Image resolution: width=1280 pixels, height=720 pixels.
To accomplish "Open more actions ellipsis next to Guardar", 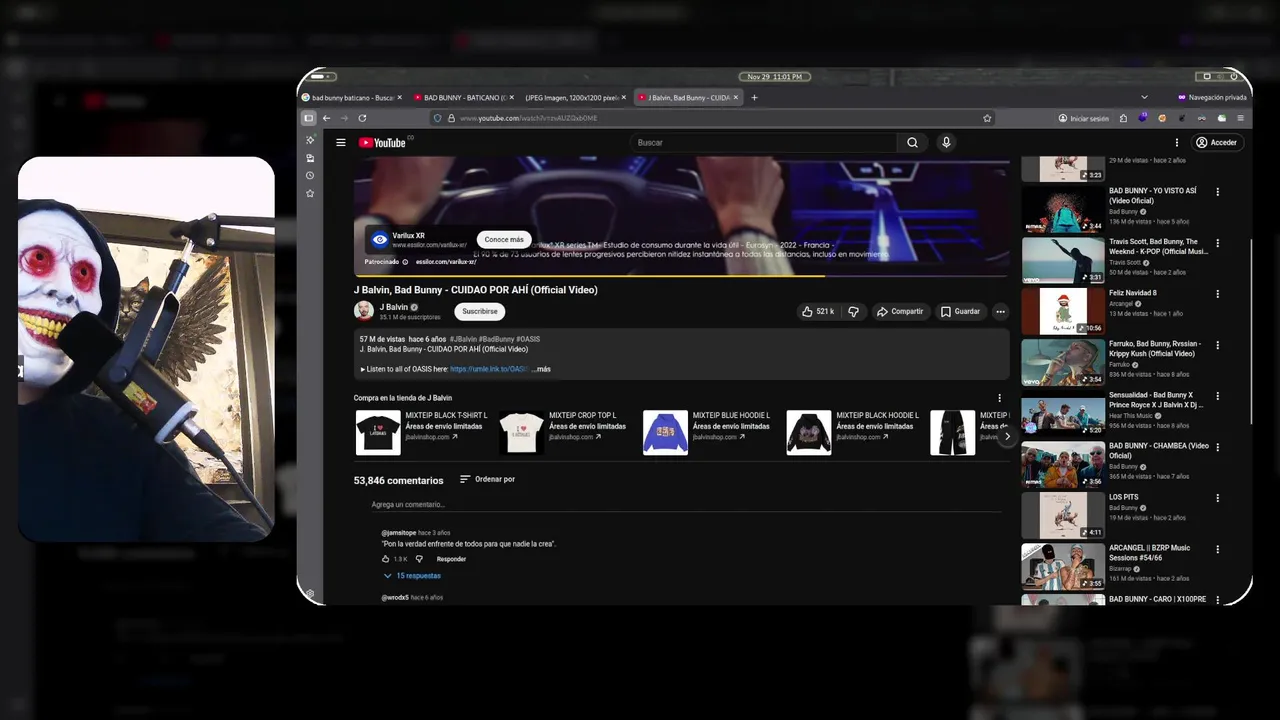I will 1000,311.
